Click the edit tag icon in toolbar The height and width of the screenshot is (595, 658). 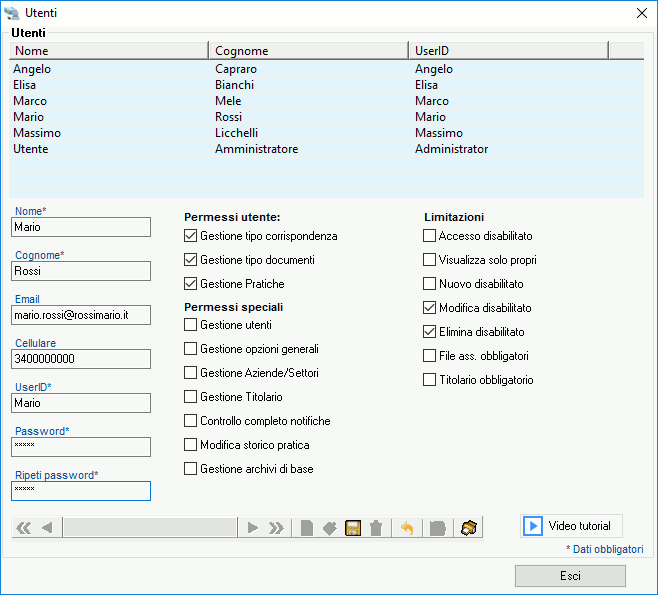click(x=330, y=528)
